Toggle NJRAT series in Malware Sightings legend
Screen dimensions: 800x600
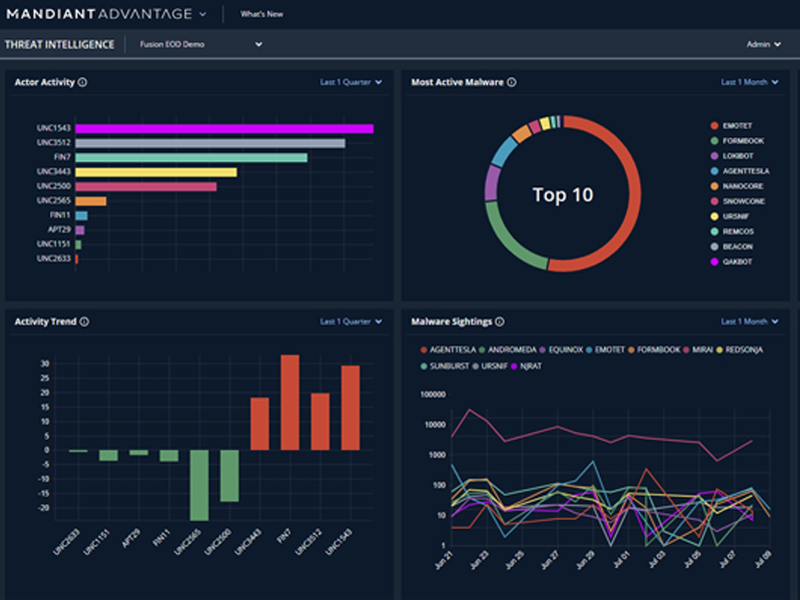pos(527,366)
